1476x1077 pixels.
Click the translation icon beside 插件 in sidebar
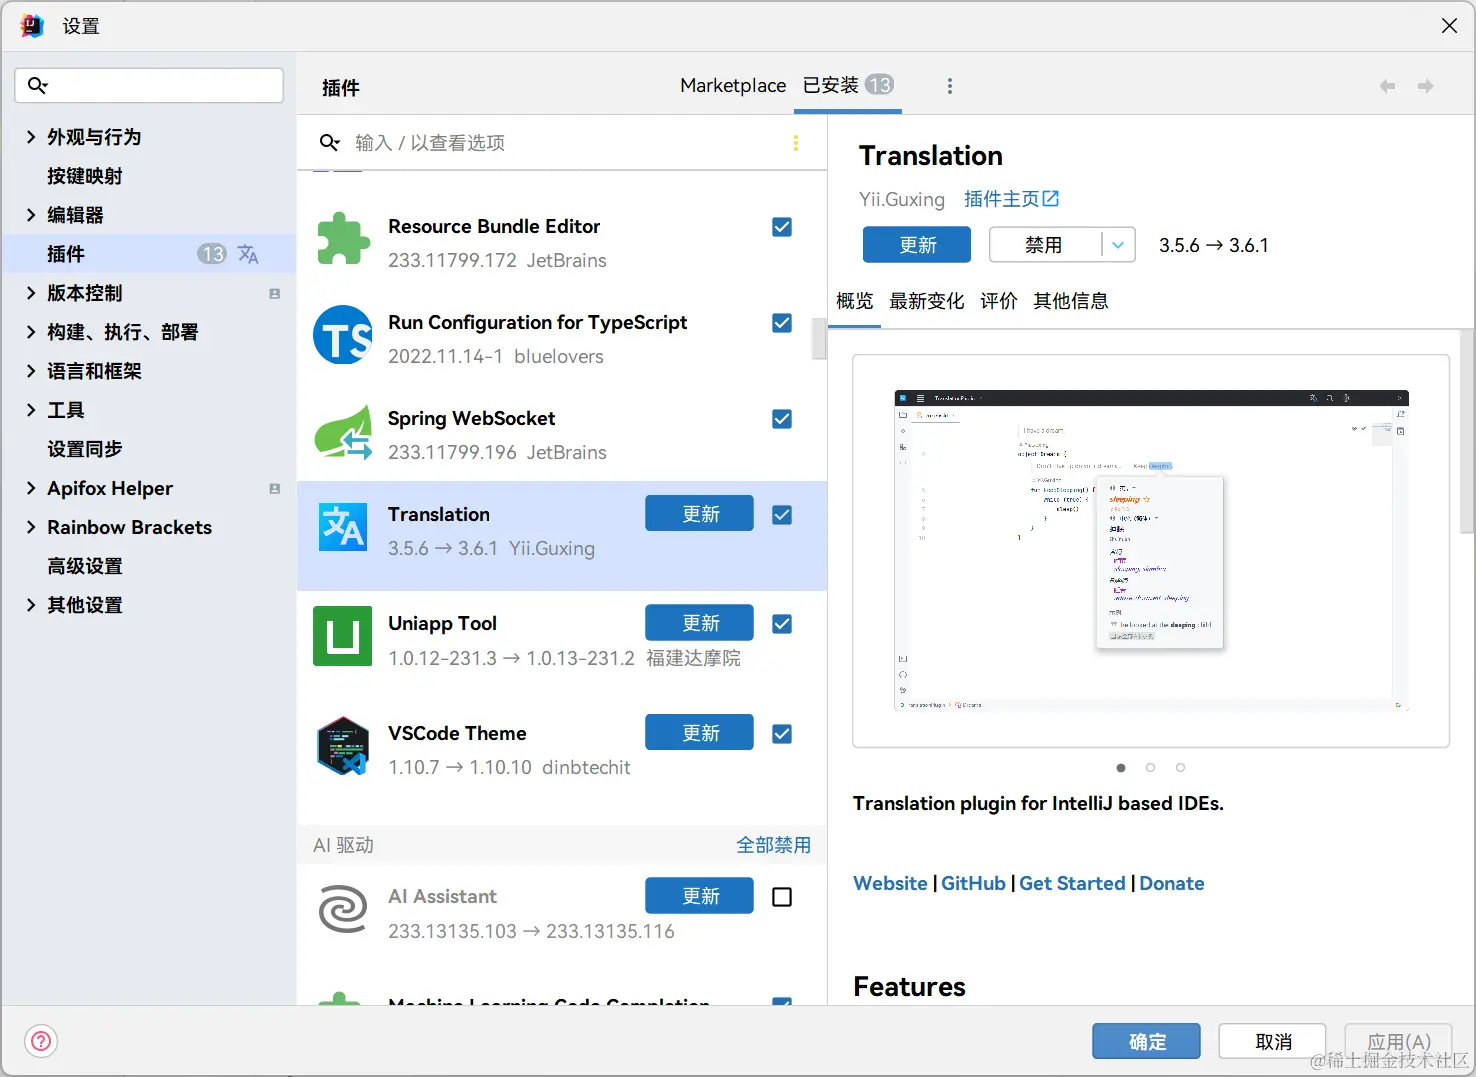coord(248,254)
